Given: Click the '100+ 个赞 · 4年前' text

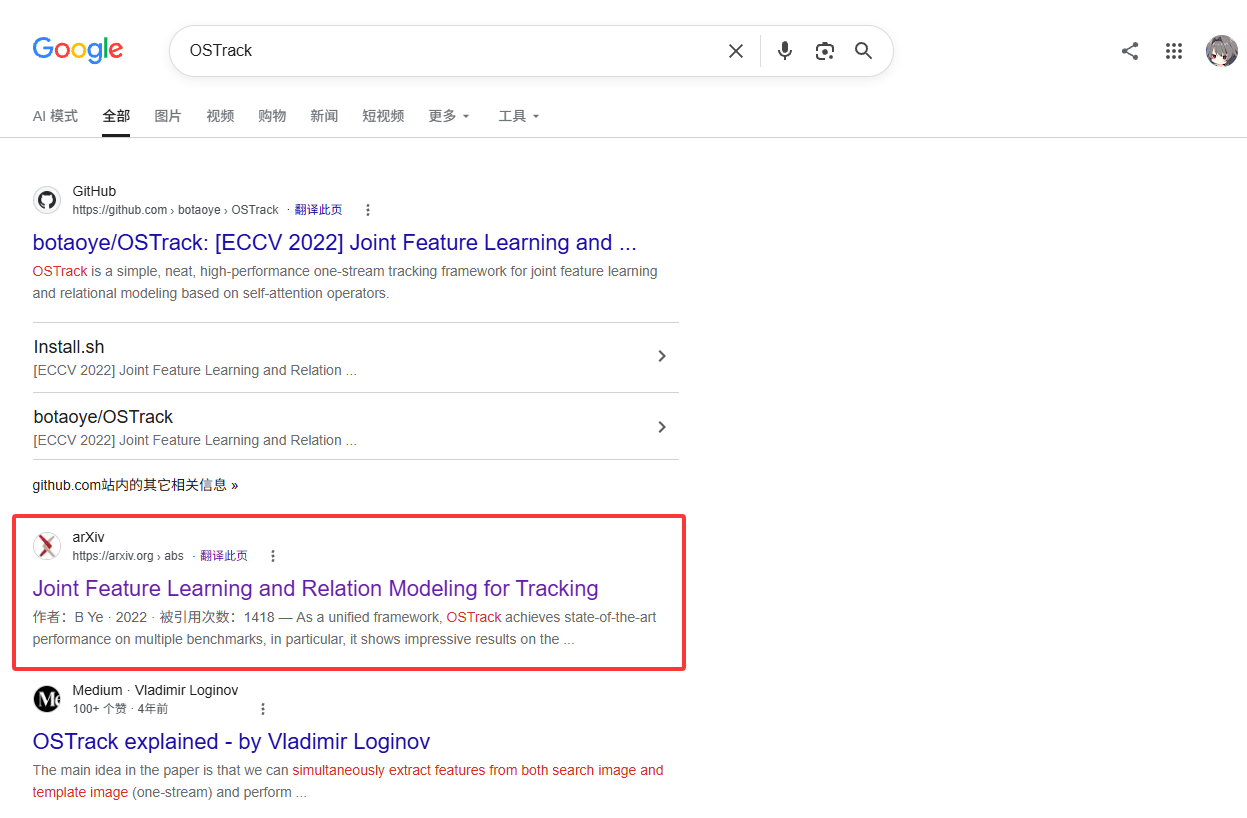Looking at the screenshot, I should pyautogui.click(x=120, y=709).
